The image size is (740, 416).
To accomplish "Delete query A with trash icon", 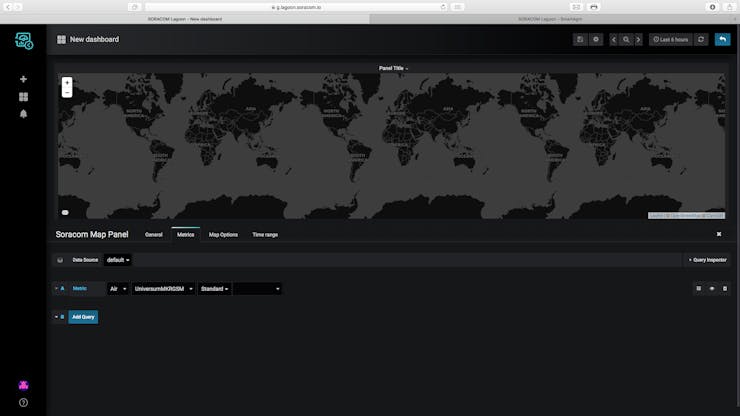I will [725, 289].
